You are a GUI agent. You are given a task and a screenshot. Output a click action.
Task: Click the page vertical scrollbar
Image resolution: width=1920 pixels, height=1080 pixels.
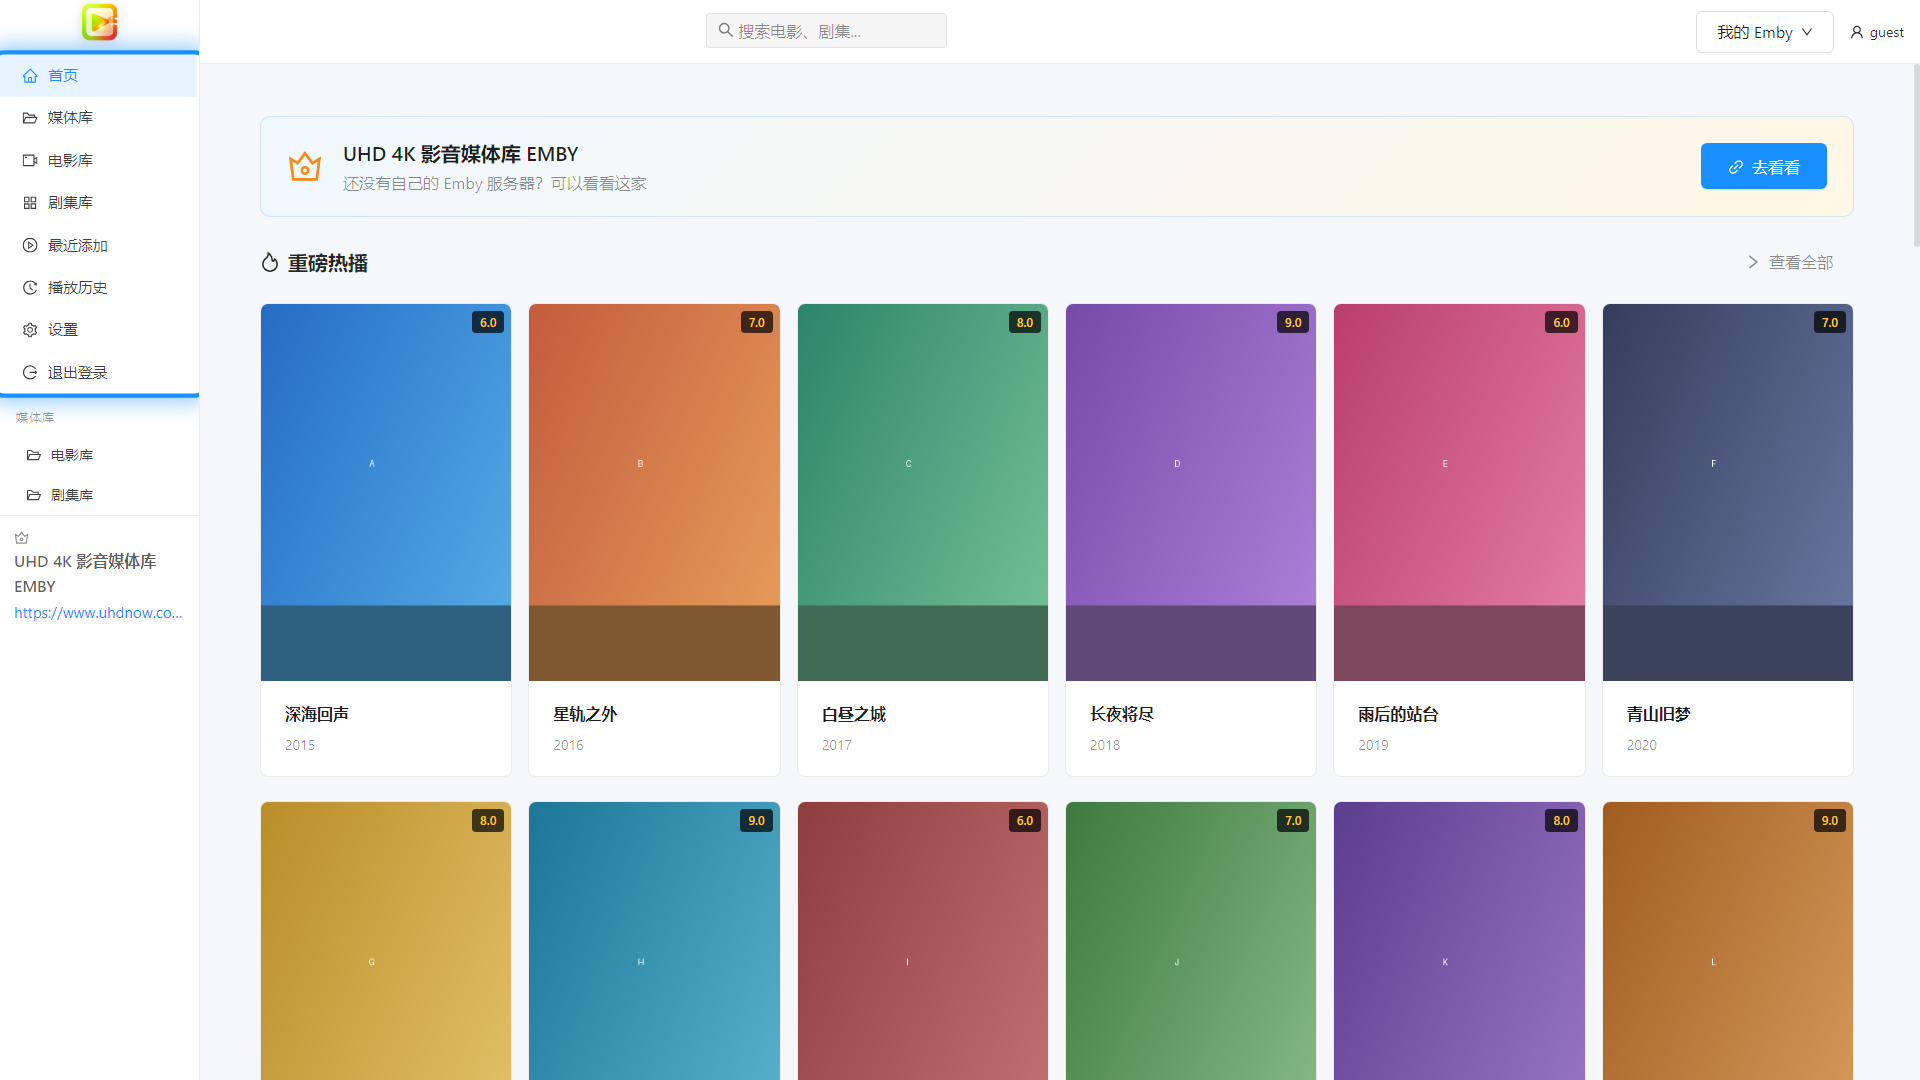[1915, 155]
